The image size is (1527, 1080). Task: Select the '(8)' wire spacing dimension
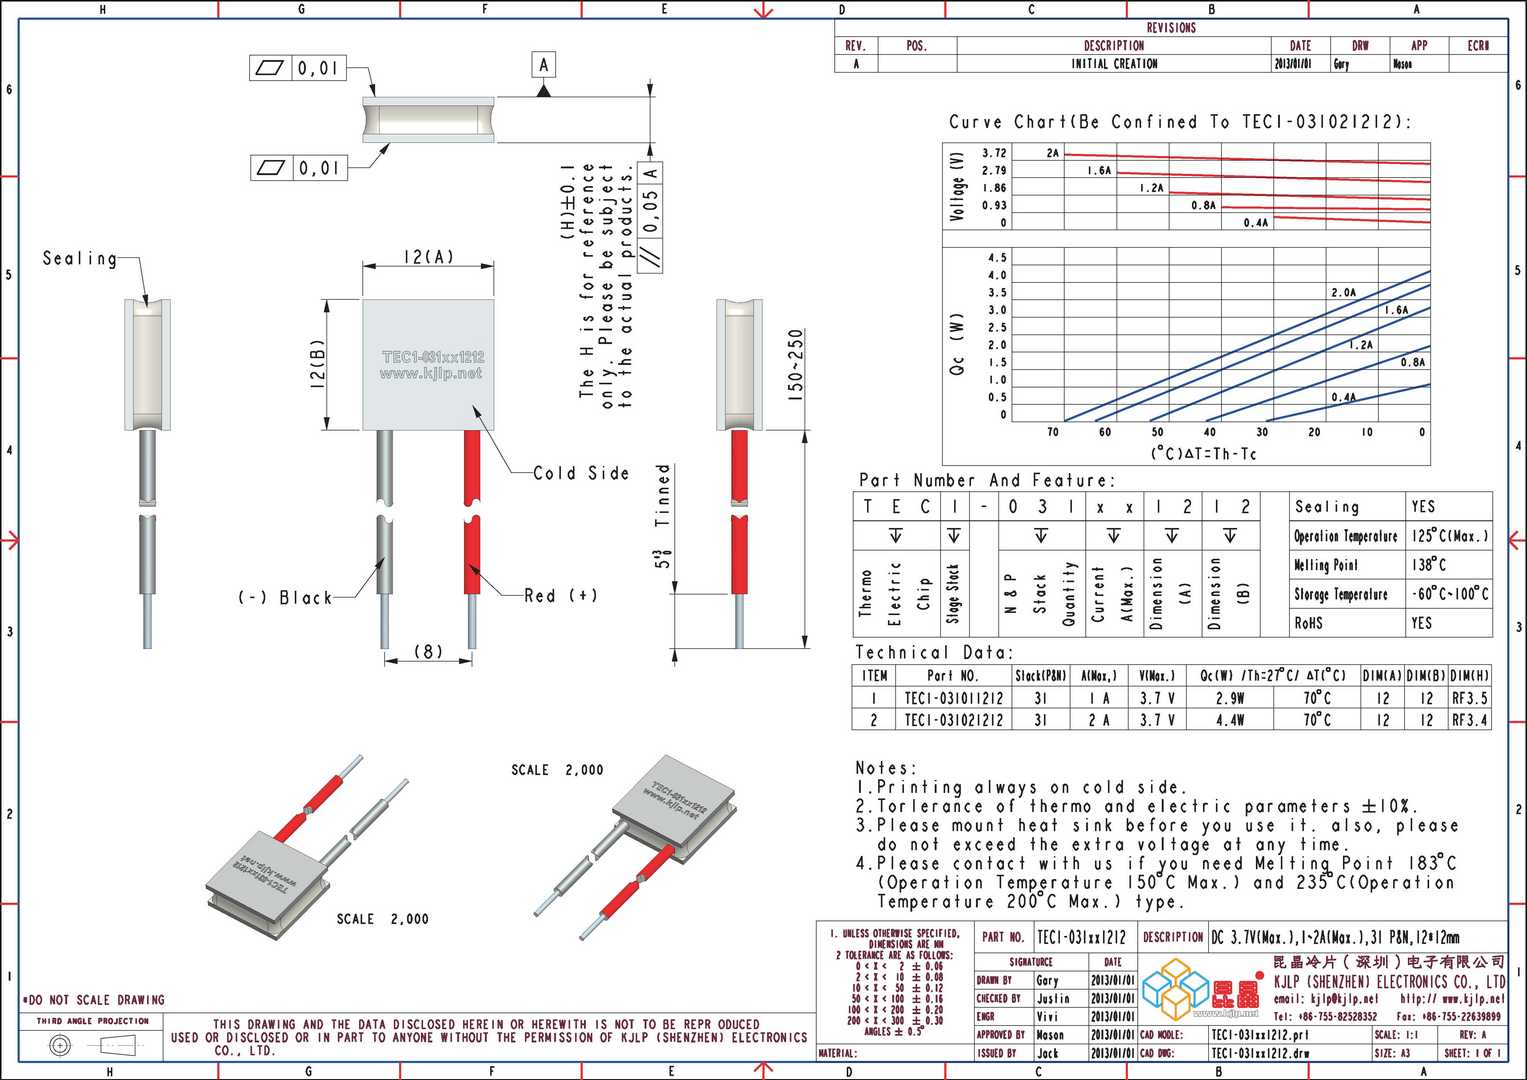(428, 652)
